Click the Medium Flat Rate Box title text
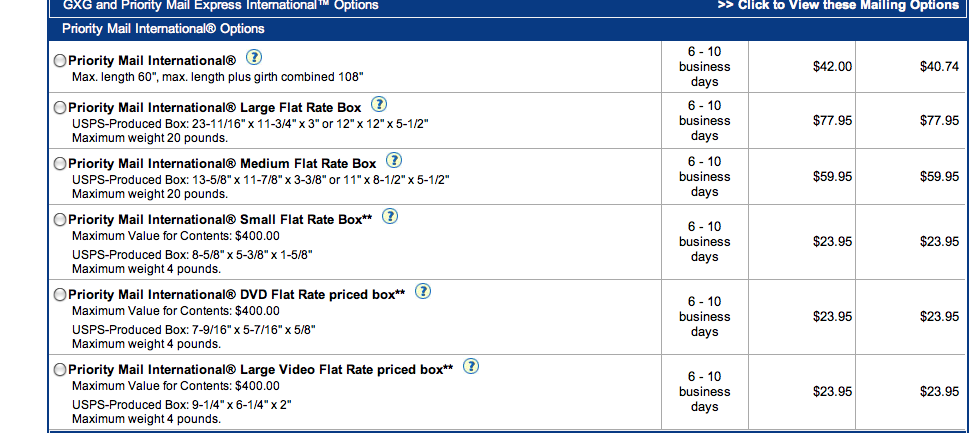 (222, 164)
